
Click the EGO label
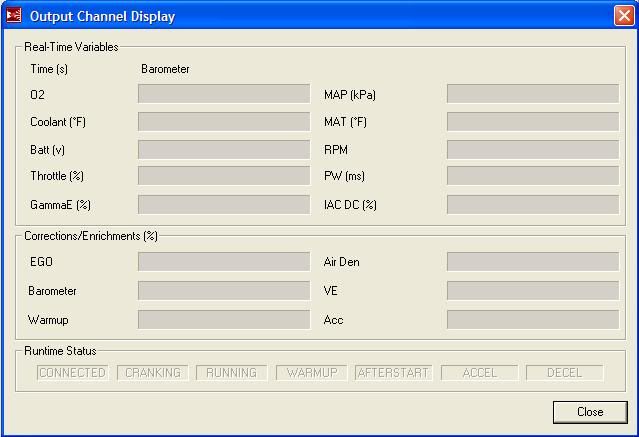41,262
